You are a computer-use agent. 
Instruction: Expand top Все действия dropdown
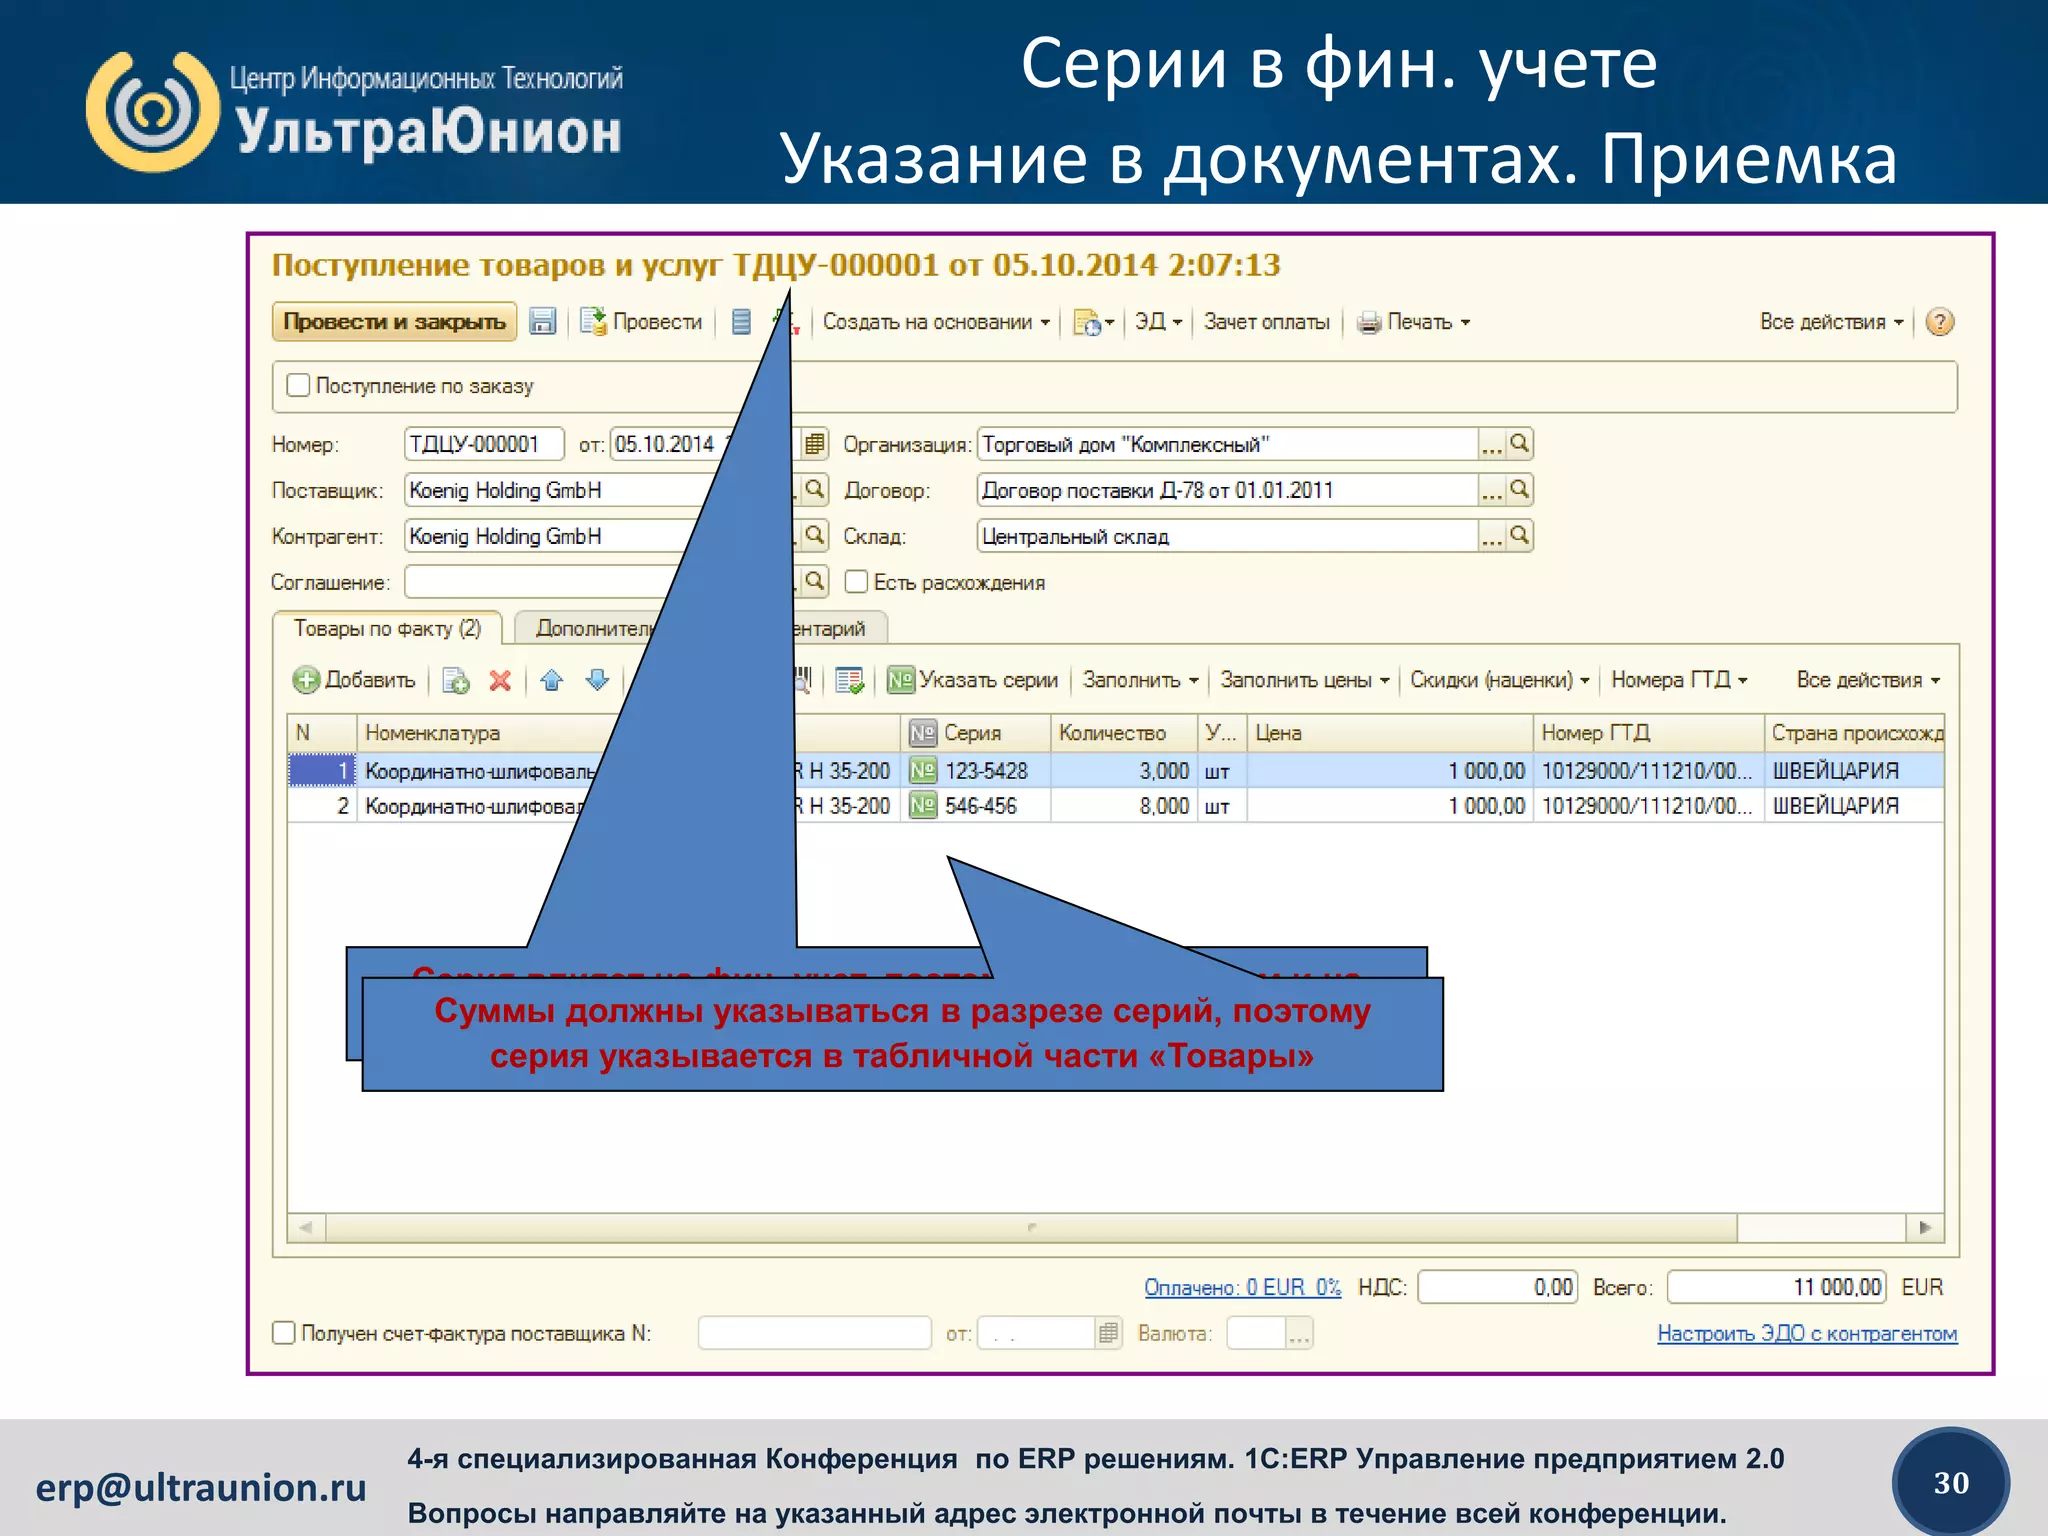1831,322
